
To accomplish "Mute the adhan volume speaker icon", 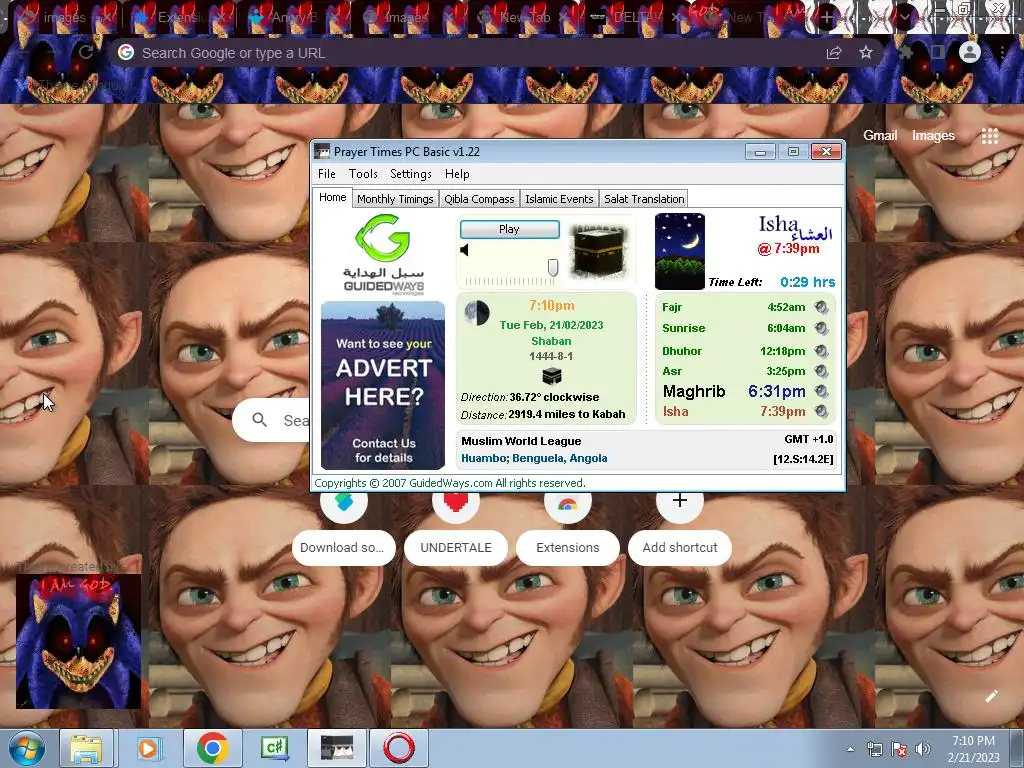I will 464,249.
